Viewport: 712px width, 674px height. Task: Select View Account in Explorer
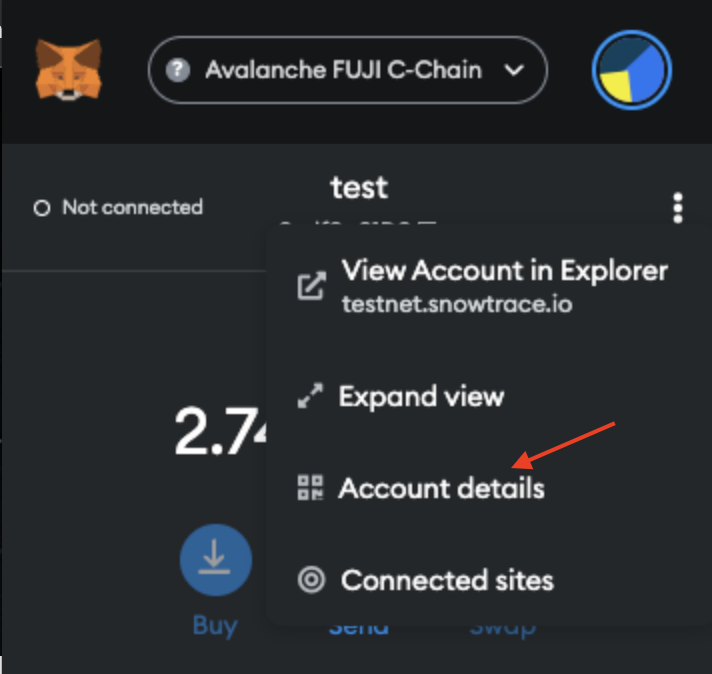tap(482, 286)
